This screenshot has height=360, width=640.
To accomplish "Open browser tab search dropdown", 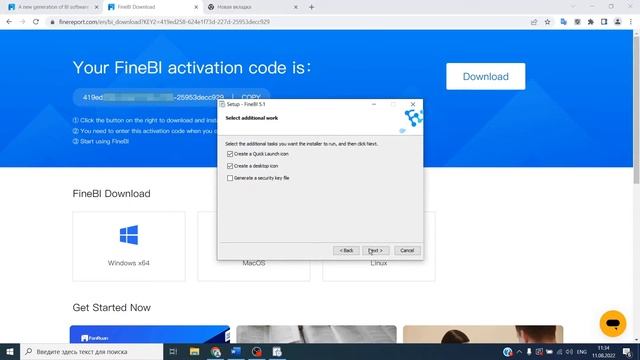I will coord(573,7).
